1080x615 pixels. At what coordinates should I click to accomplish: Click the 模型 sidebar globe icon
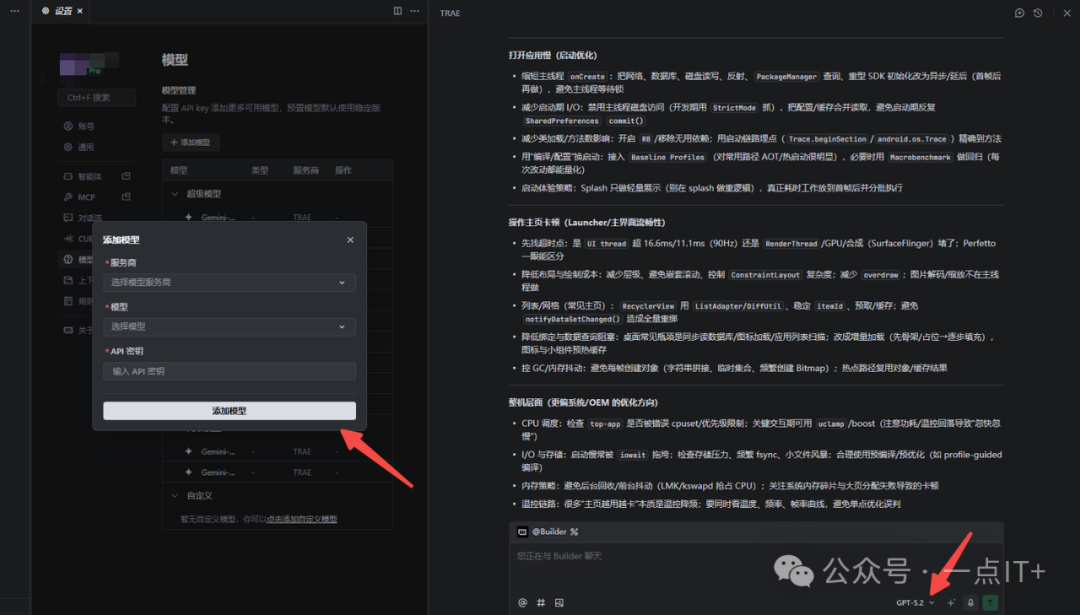point(68,260)
